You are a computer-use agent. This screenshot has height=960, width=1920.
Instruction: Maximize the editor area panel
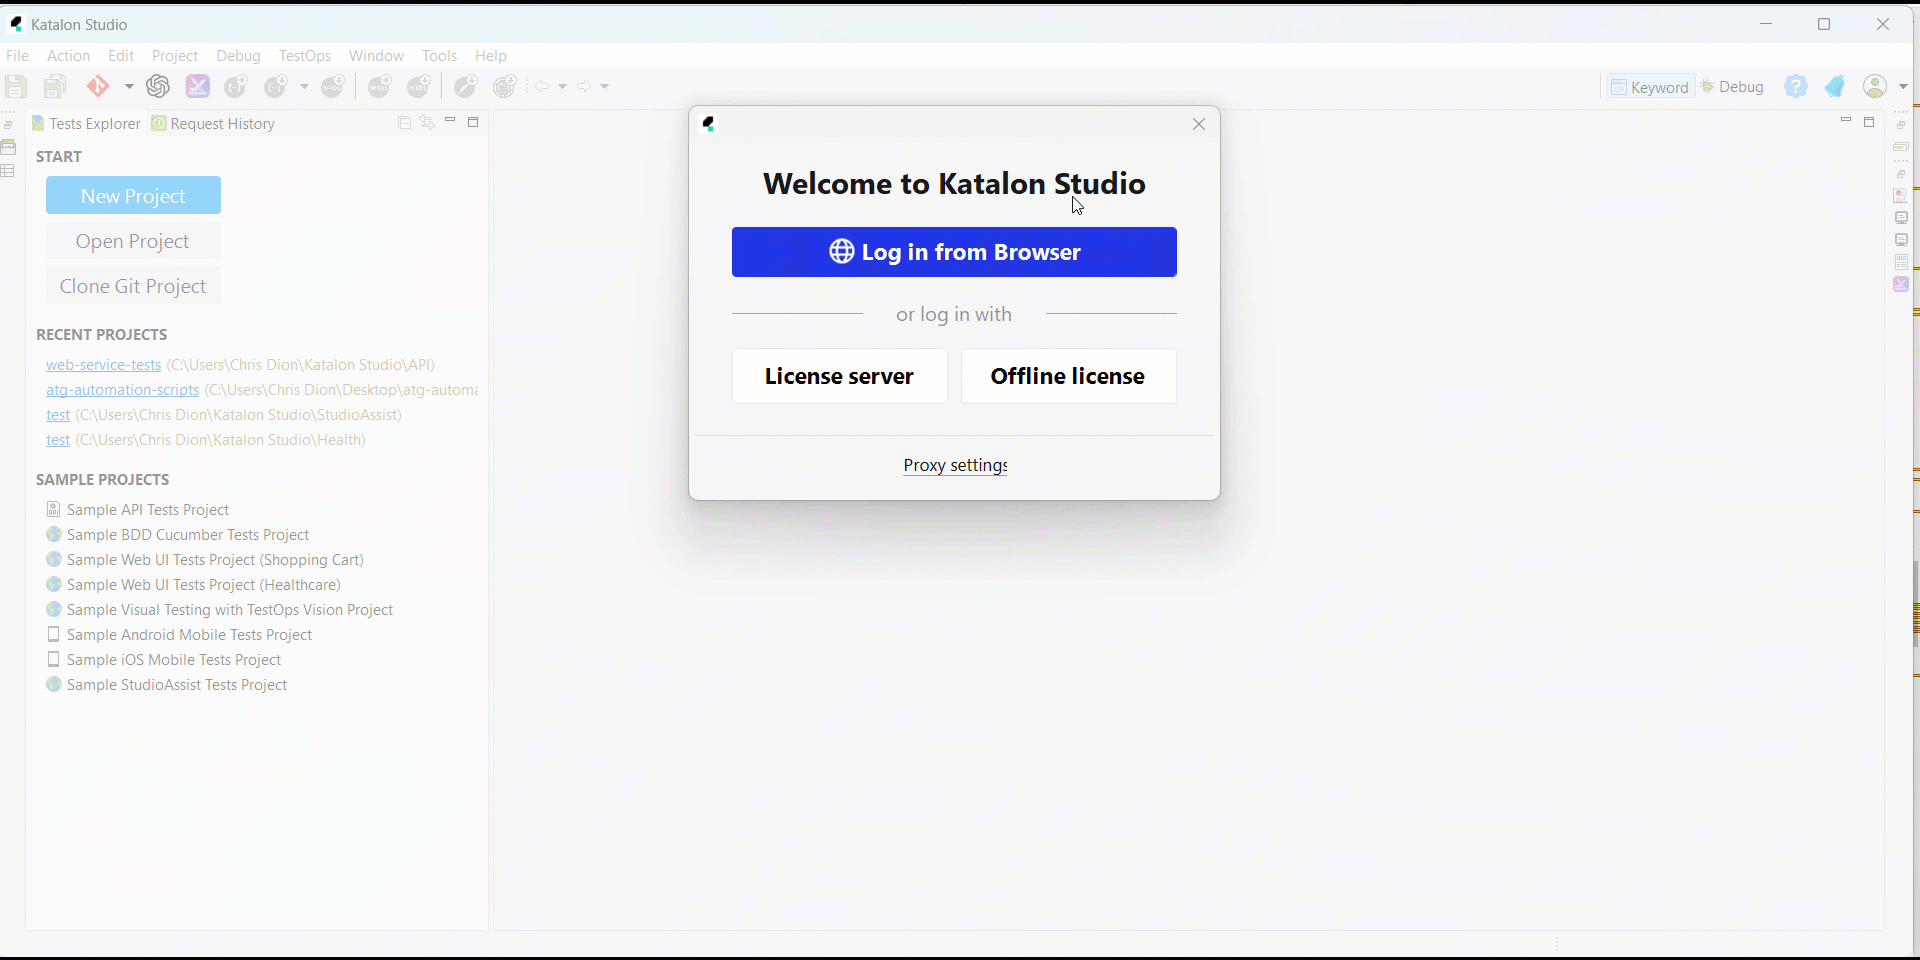[x=1869, y=122]
